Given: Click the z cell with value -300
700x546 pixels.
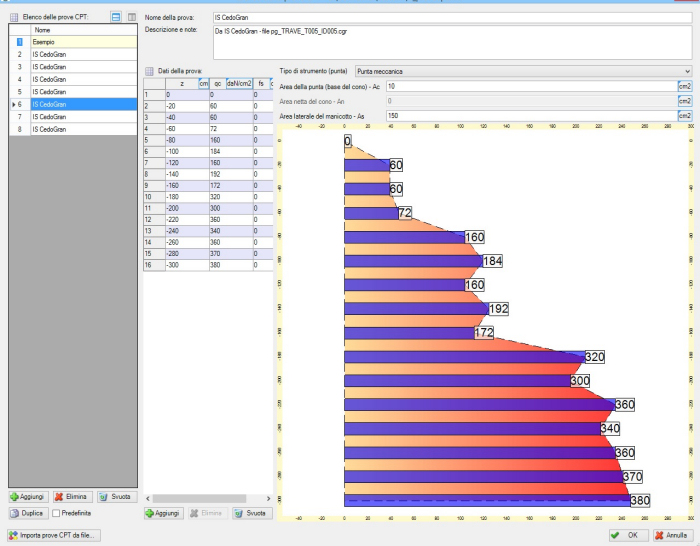Looking at the screenshot, I should [187, 265].
